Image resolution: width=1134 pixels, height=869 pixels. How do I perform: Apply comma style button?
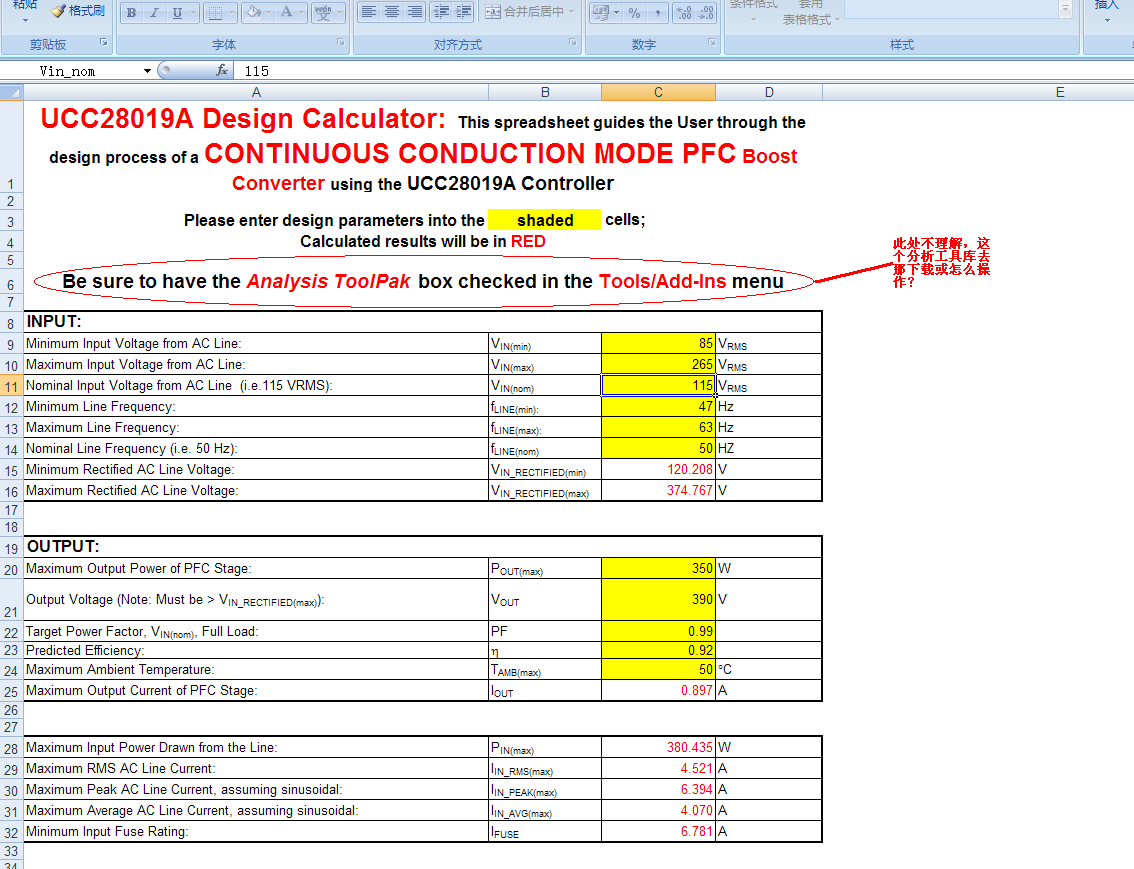[657, 12]
